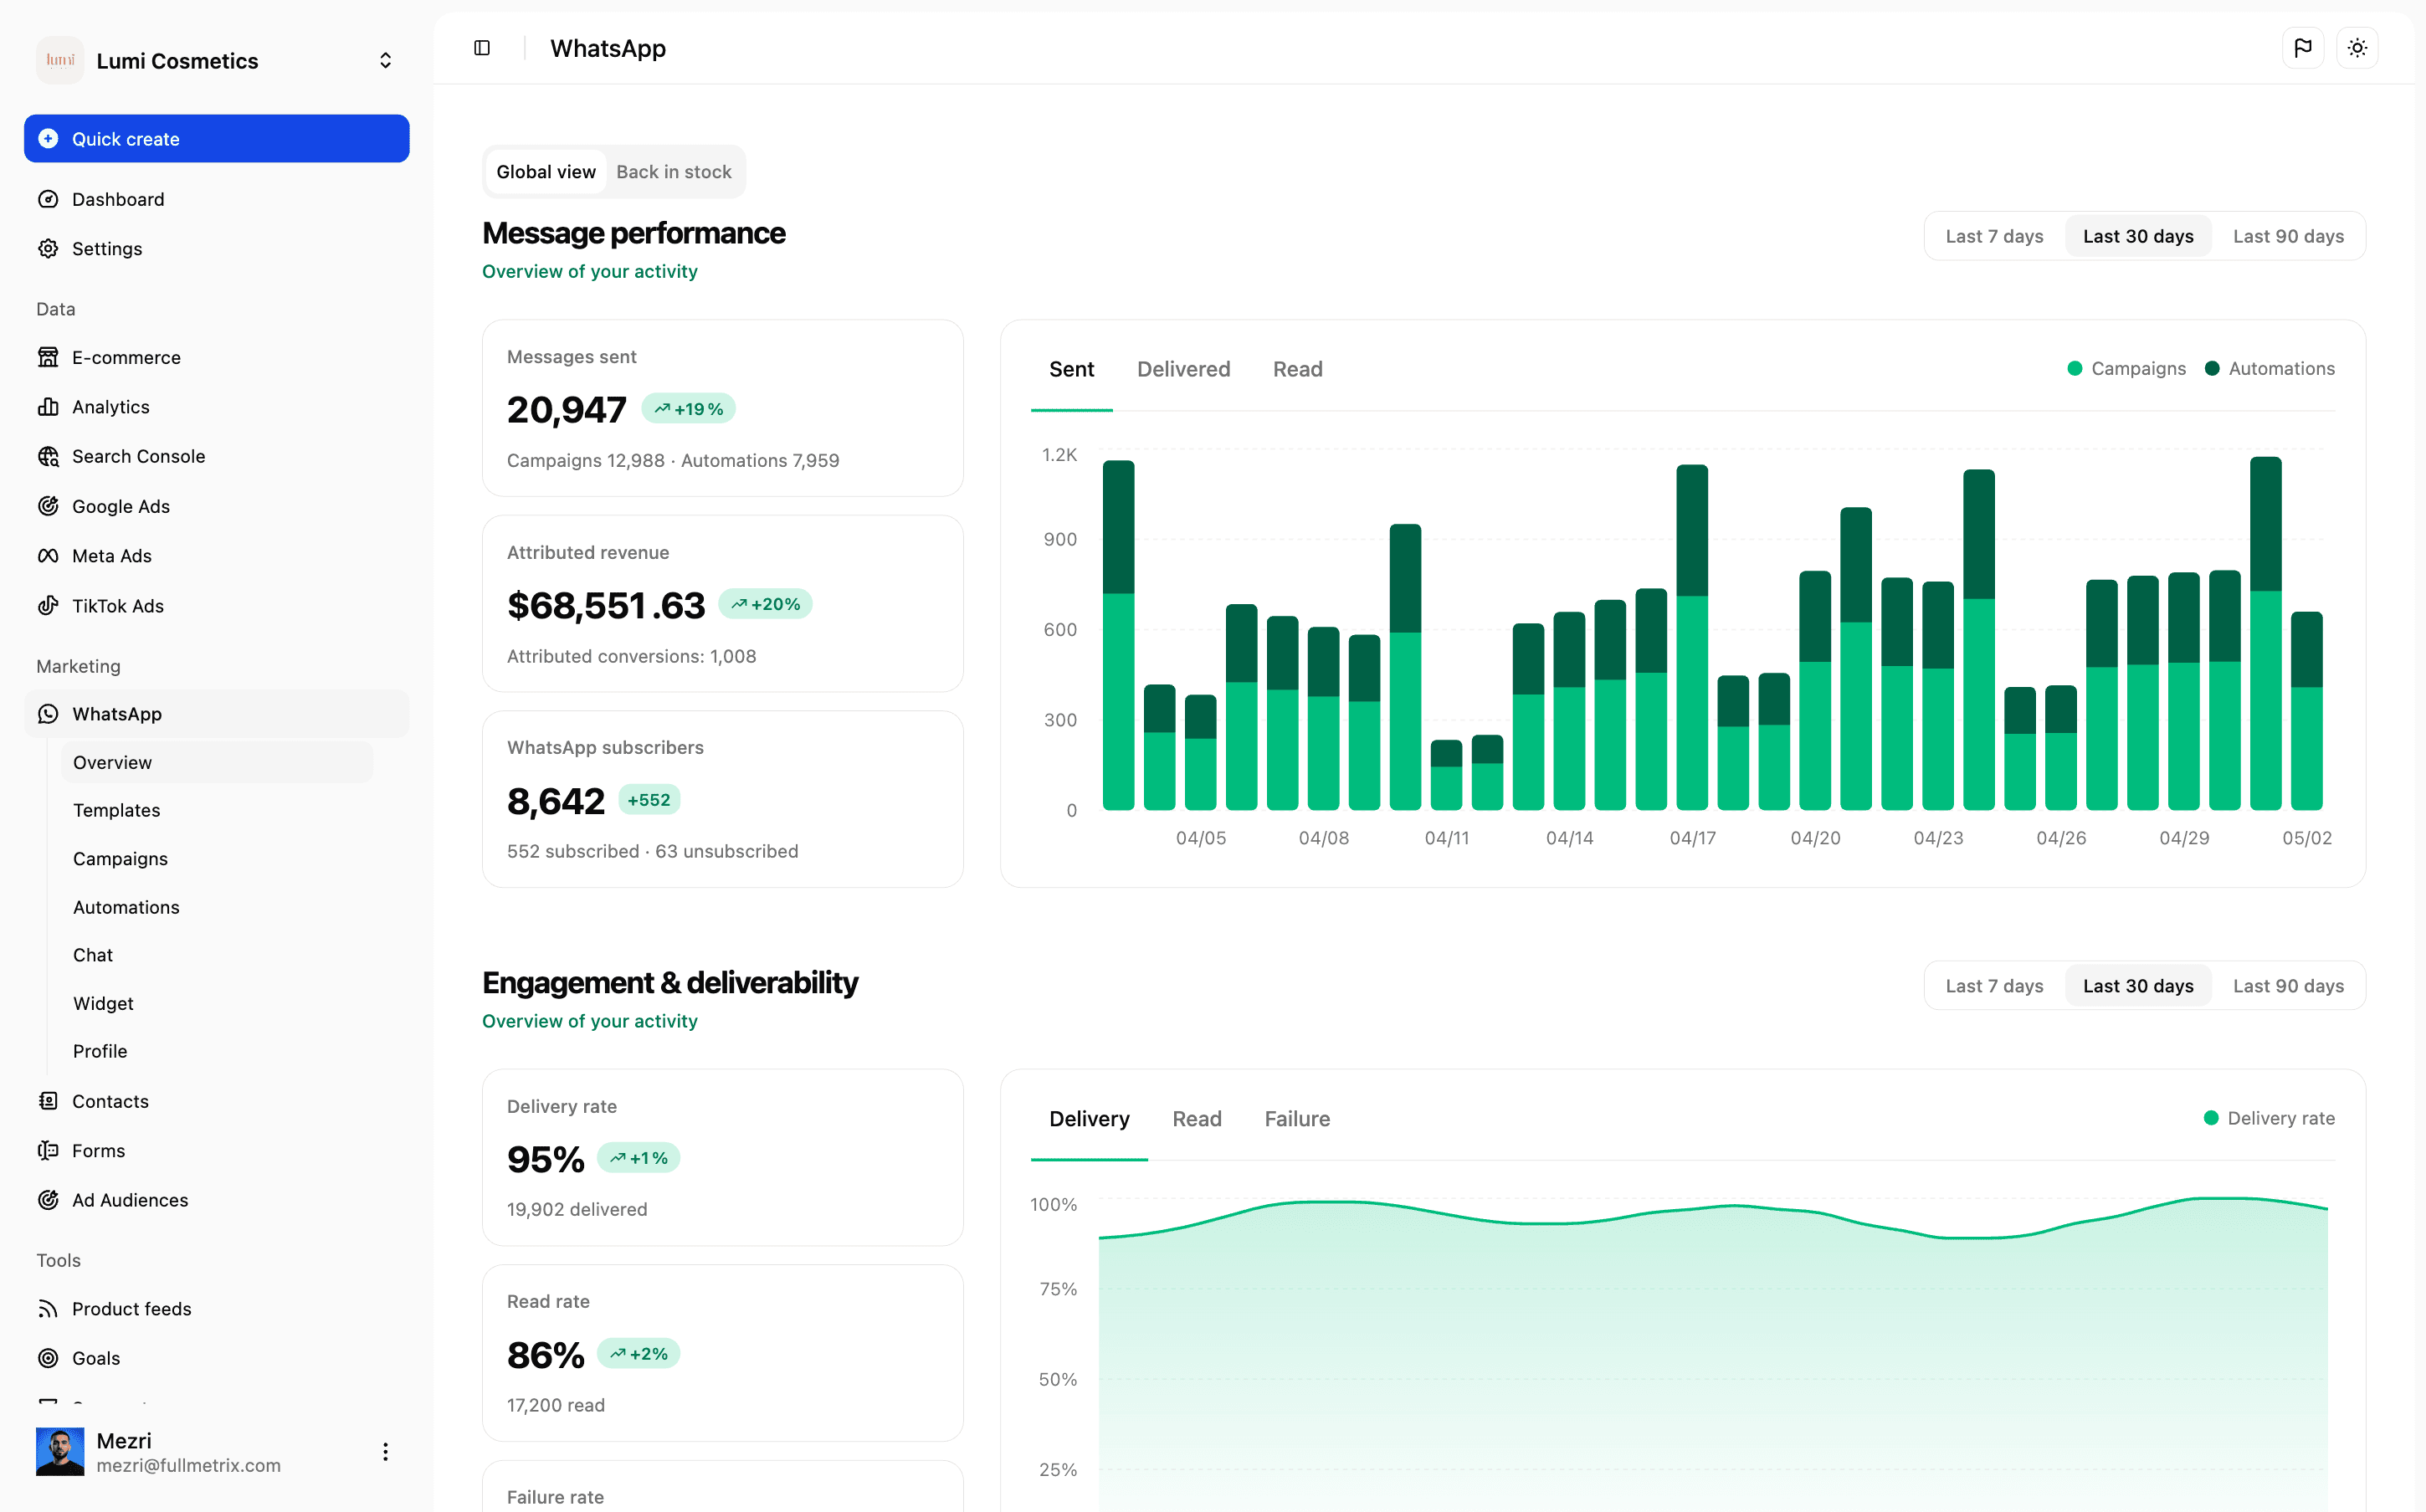The width and height of the screenshot is (2426, 1512).
Task: Switch to the Global view tab
Action: click(546, 172)
